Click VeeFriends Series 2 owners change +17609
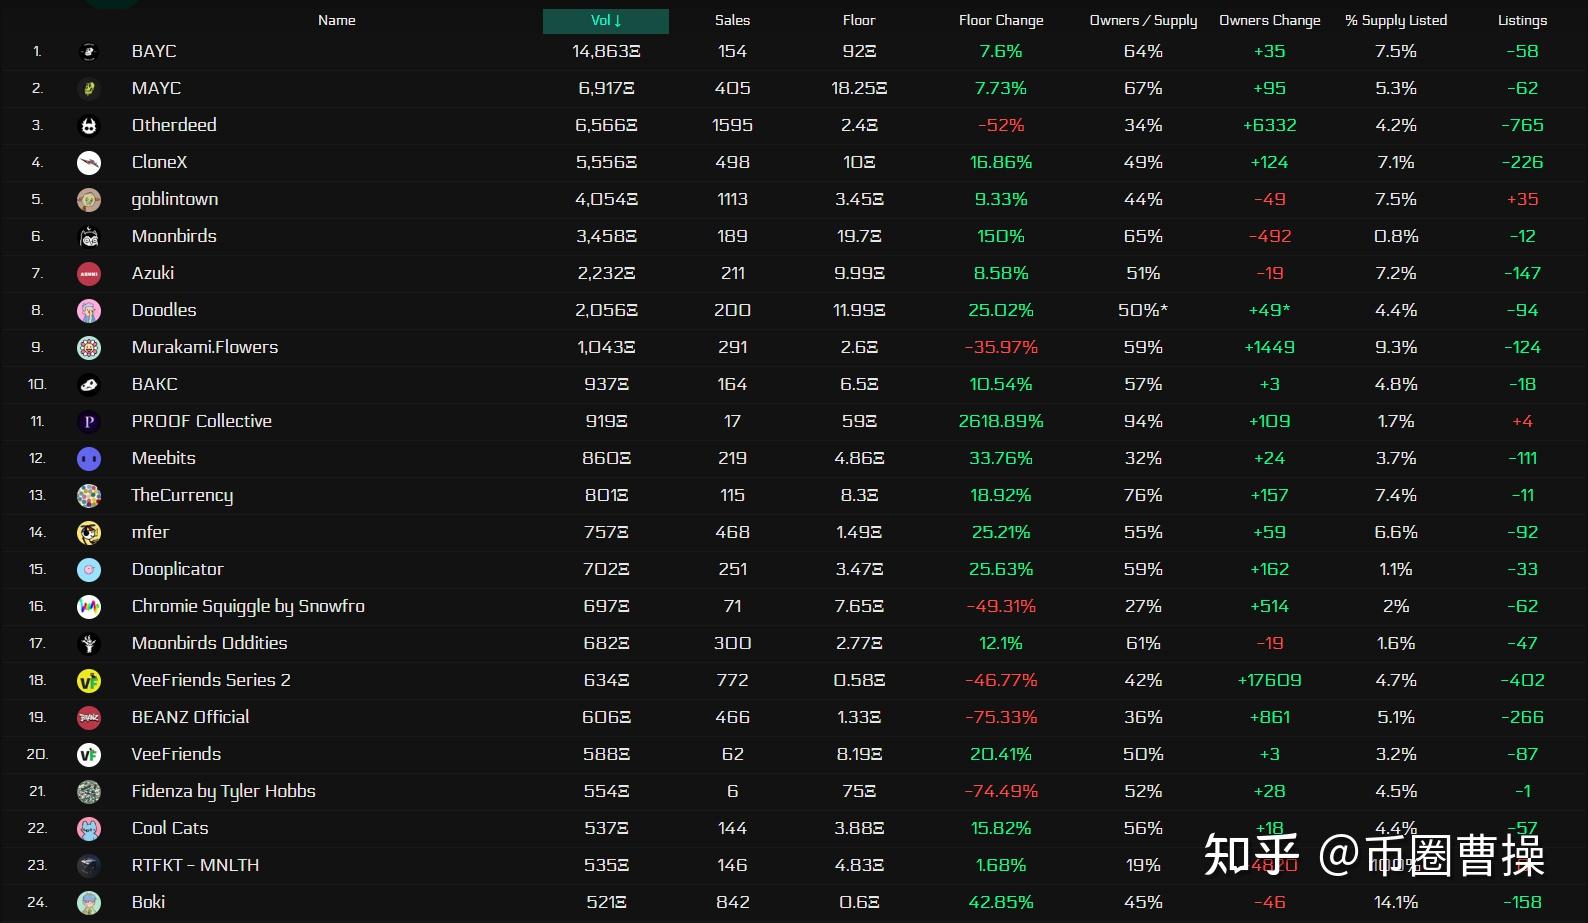 pyautogui.click(x=1270, y=680)
